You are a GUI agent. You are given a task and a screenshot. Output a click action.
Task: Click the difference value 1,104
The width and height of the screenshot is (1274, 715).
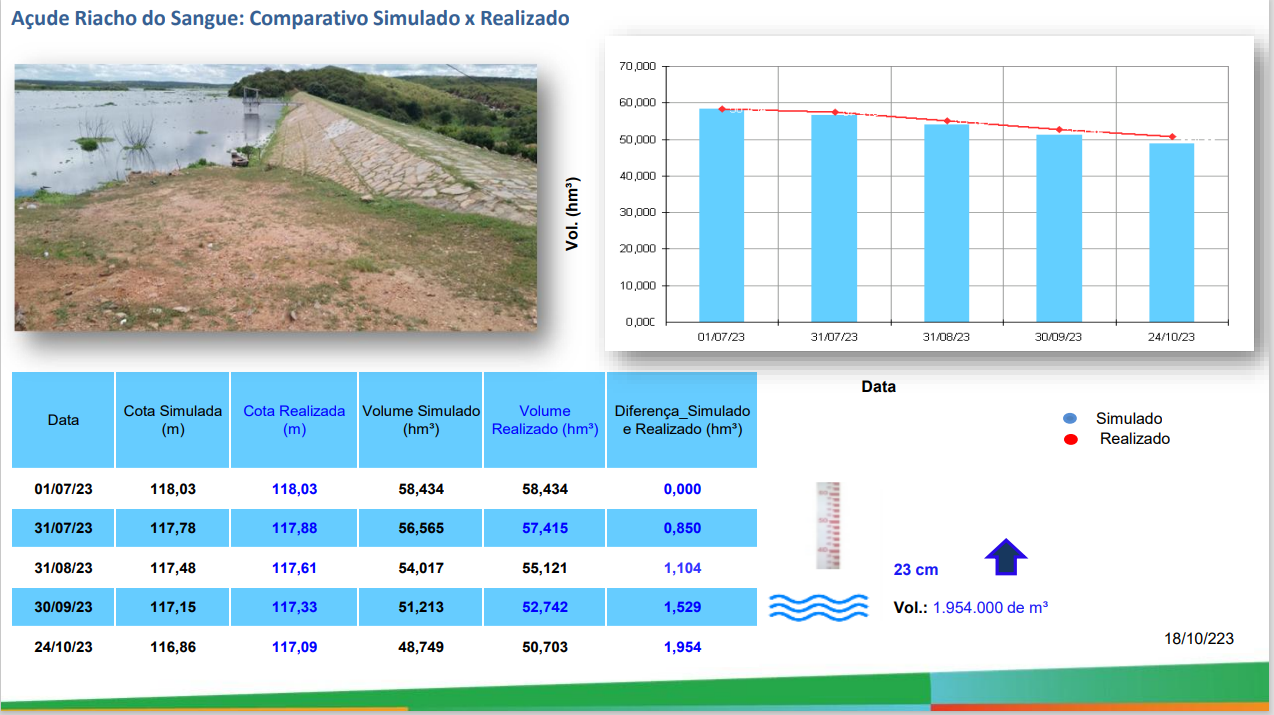coord(682,568)
